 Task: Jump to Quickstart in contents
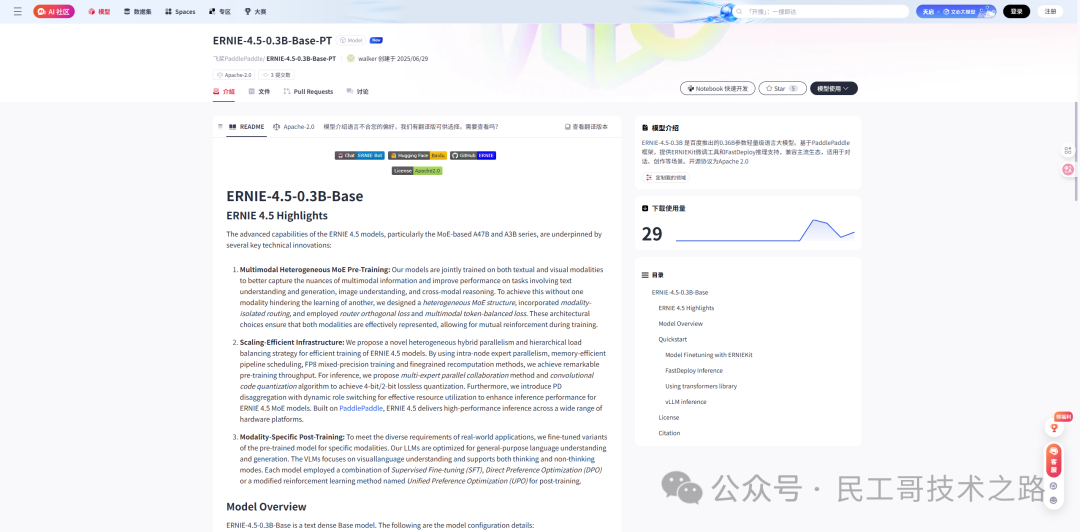(672, 340)
